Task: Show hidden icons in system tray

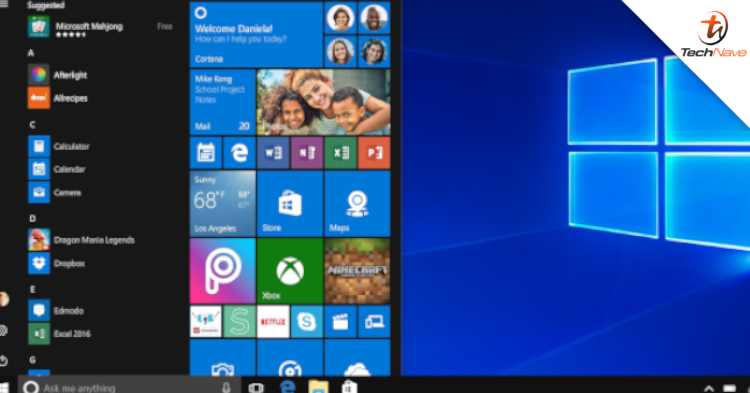Action: point(709,389)
